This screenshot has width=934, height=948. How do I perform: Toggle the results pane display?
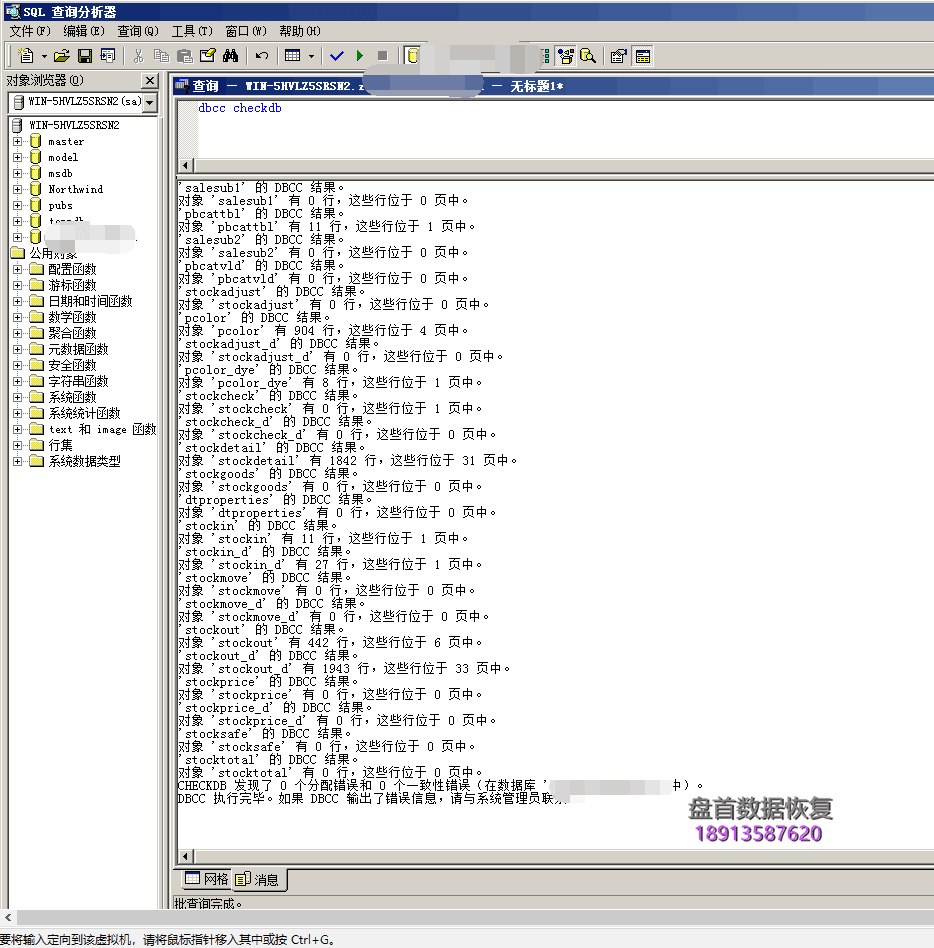[x=643, y=56]
